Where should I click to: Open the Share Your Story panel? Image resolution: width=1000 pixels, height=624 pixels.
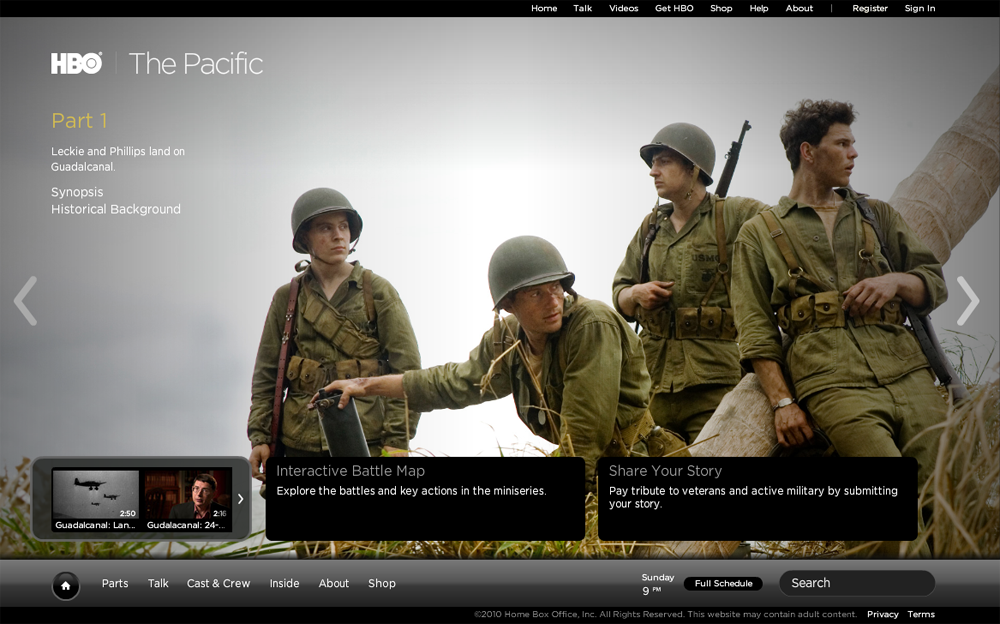point(758,499)
